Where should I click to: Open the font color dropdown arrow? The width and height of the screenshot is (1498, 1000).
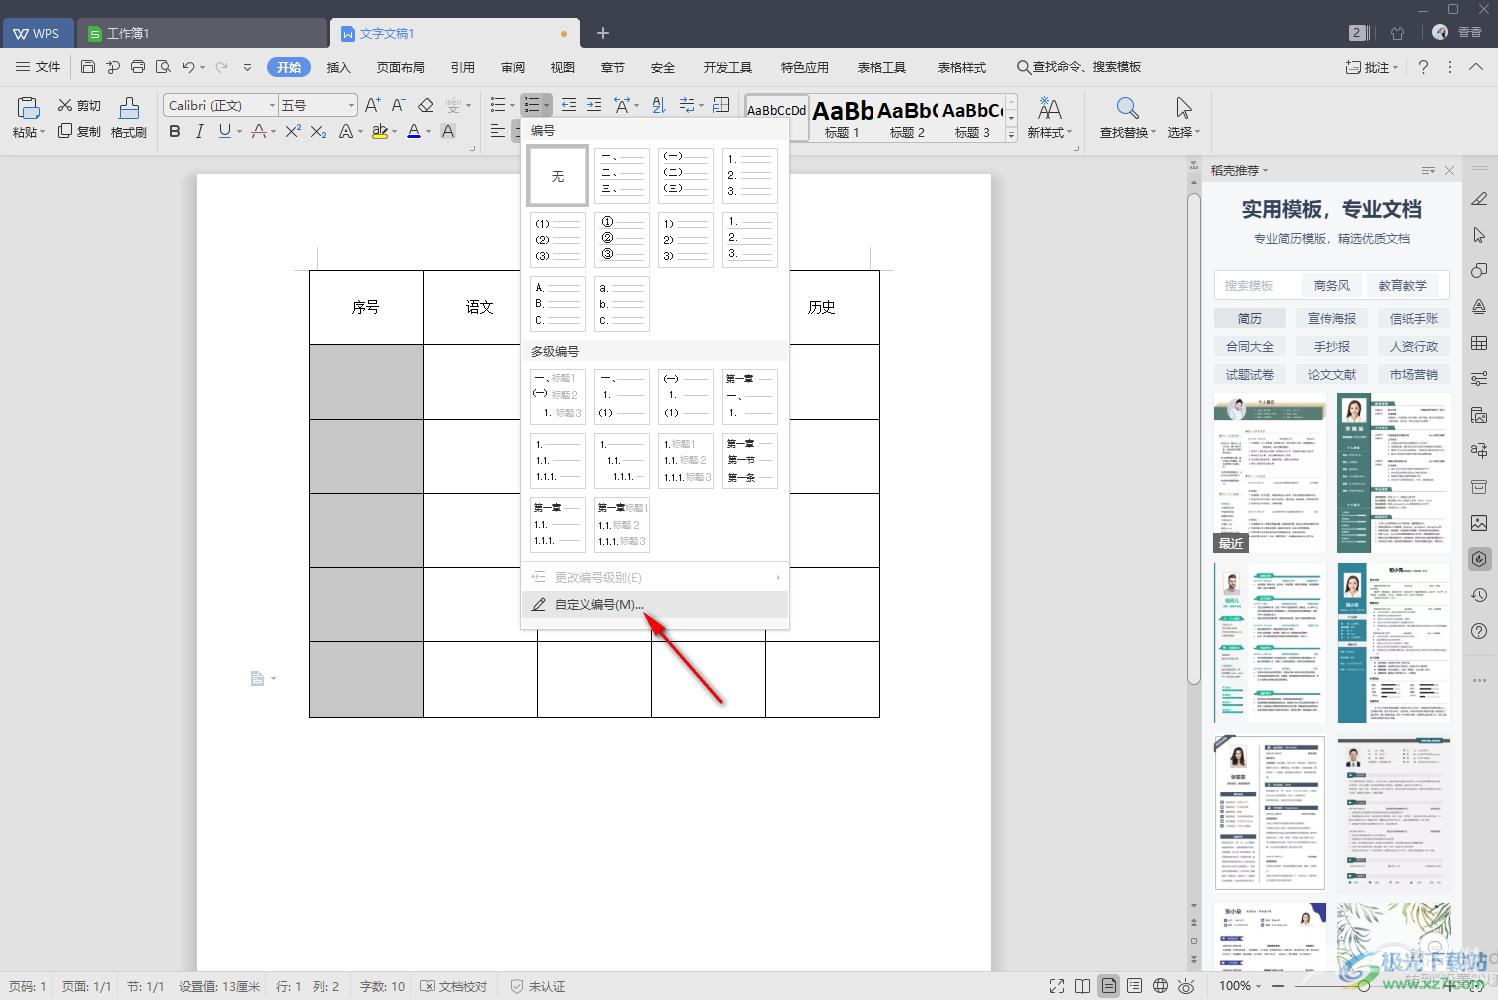pyautogui.click(x=429, y=132)
